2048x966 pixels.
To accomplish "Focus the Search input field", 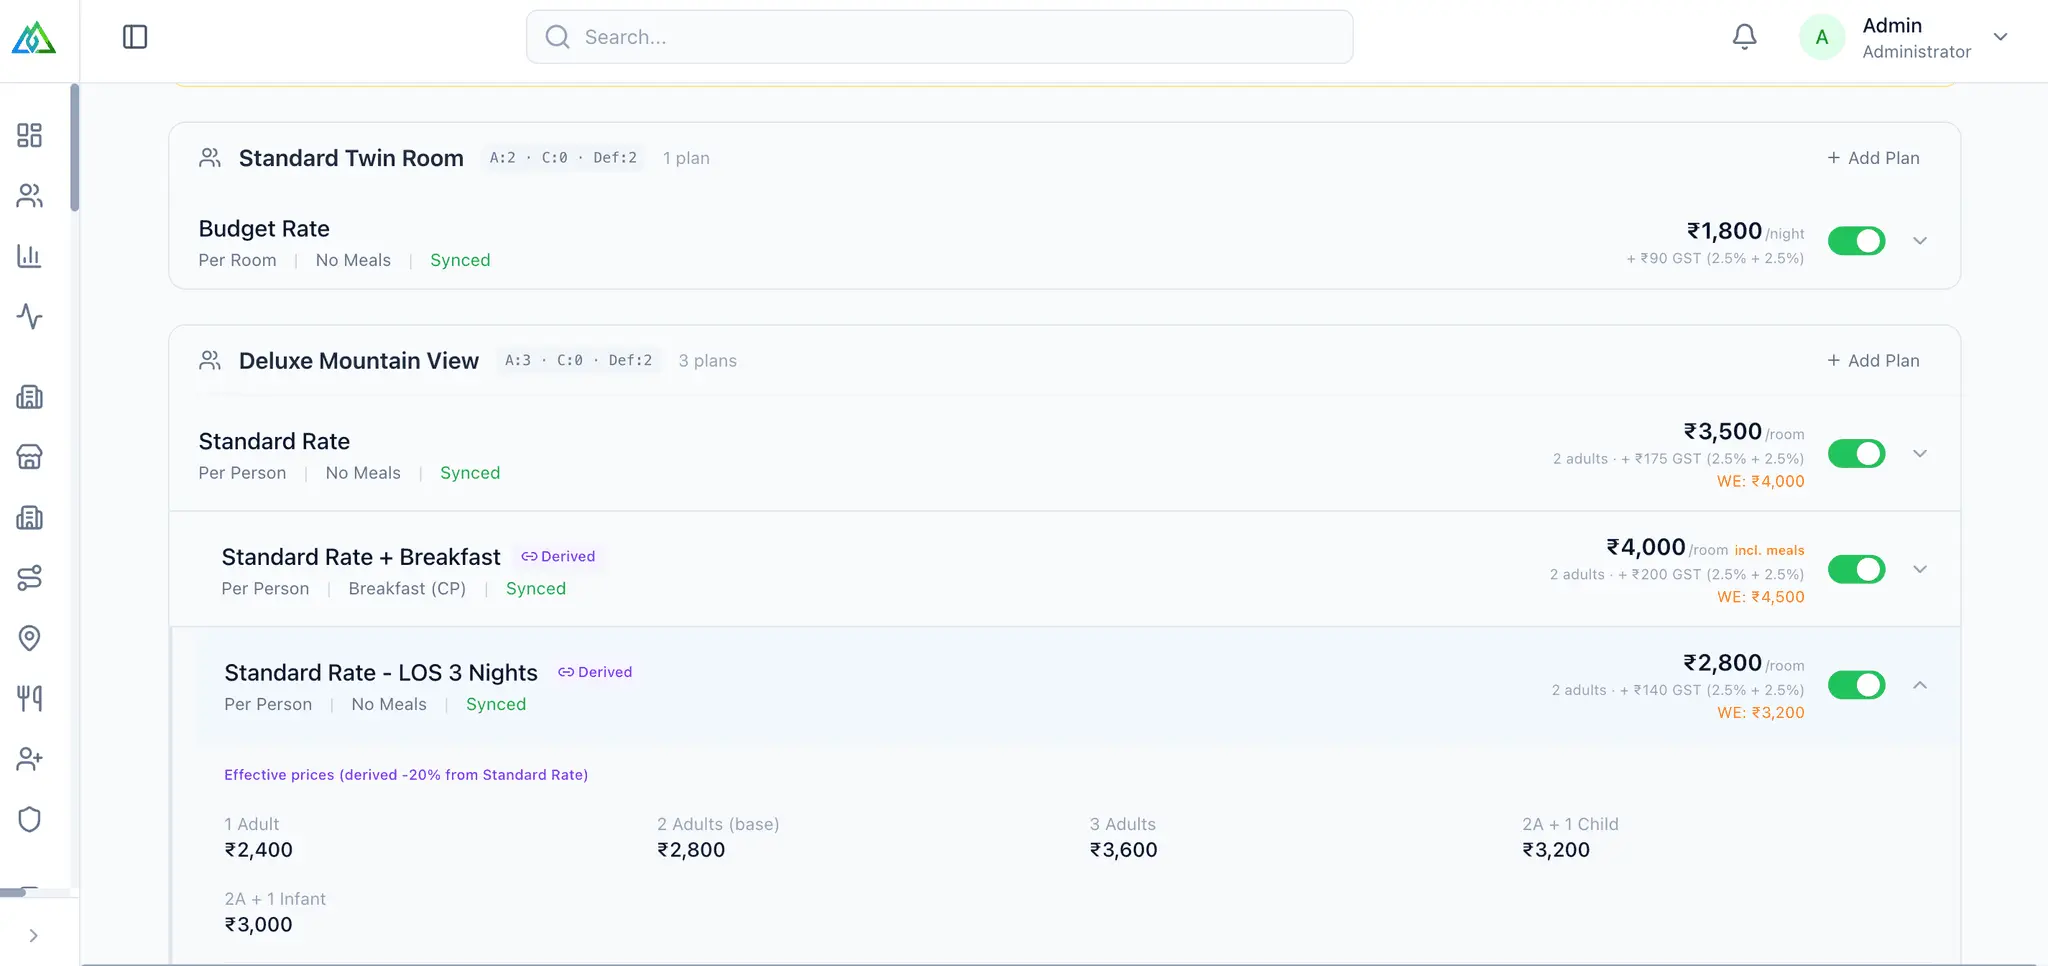I will (x=940, y=37).
